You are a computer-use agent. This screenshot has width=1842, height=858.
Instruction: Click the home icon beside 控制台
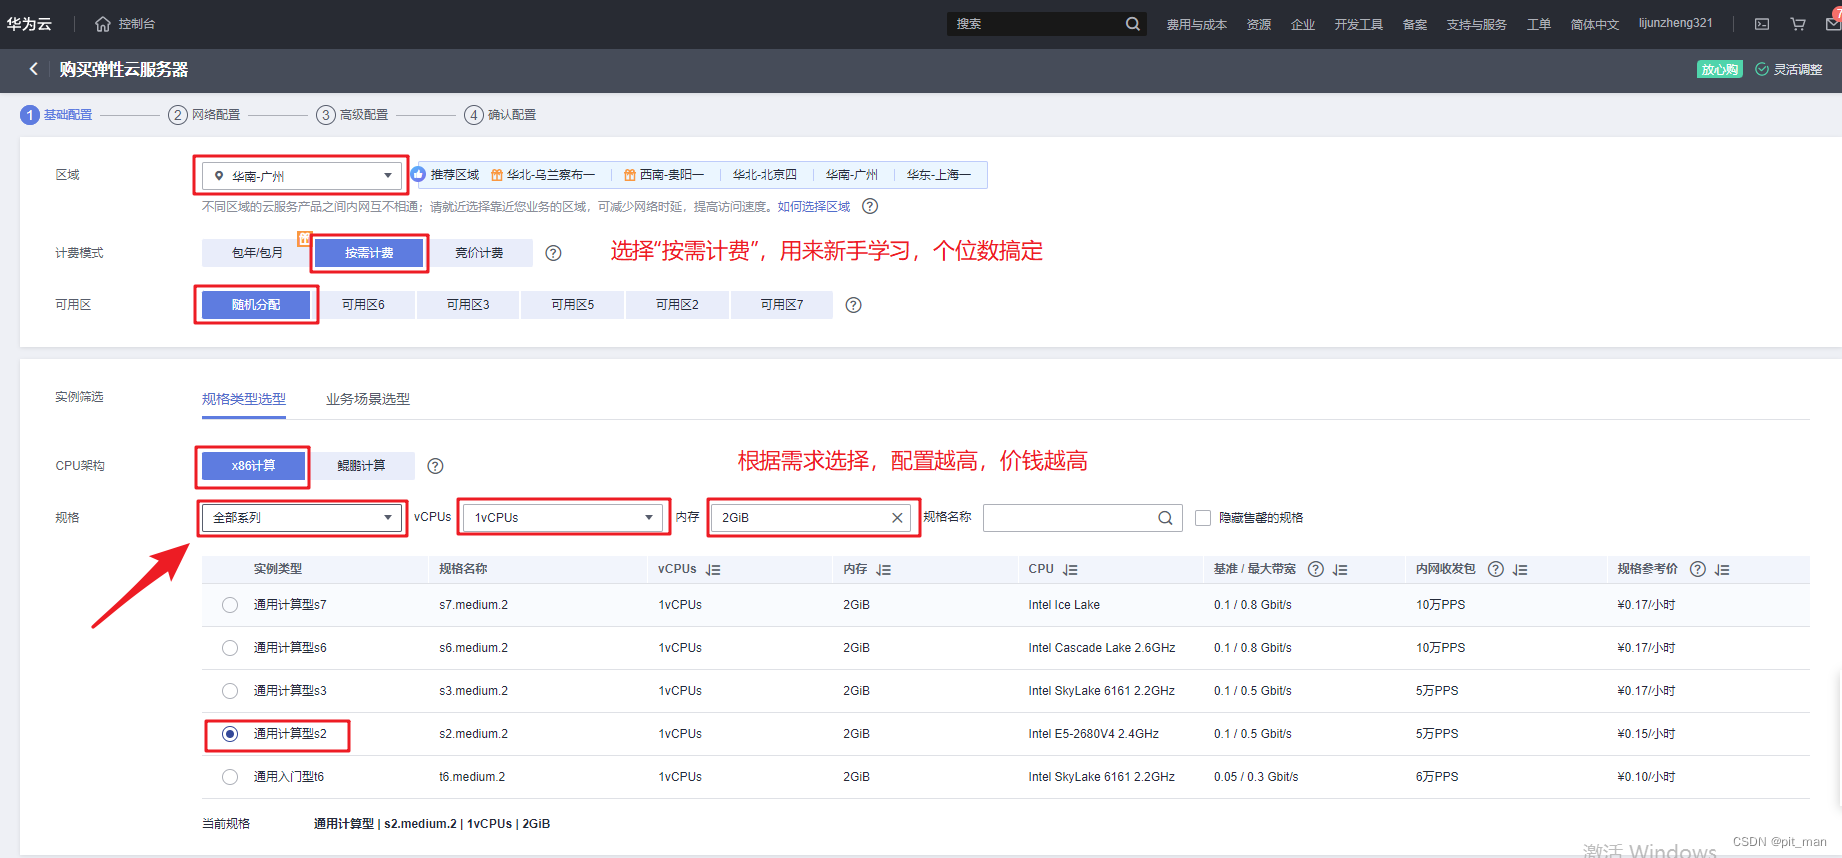point(103,24)
